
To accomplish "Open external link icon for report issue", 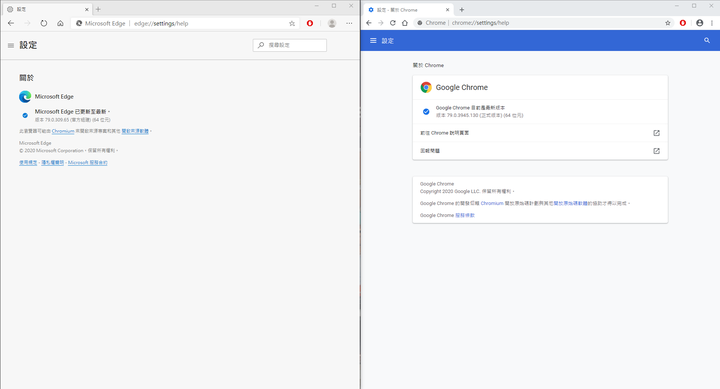I will click(x=657, y=151).
